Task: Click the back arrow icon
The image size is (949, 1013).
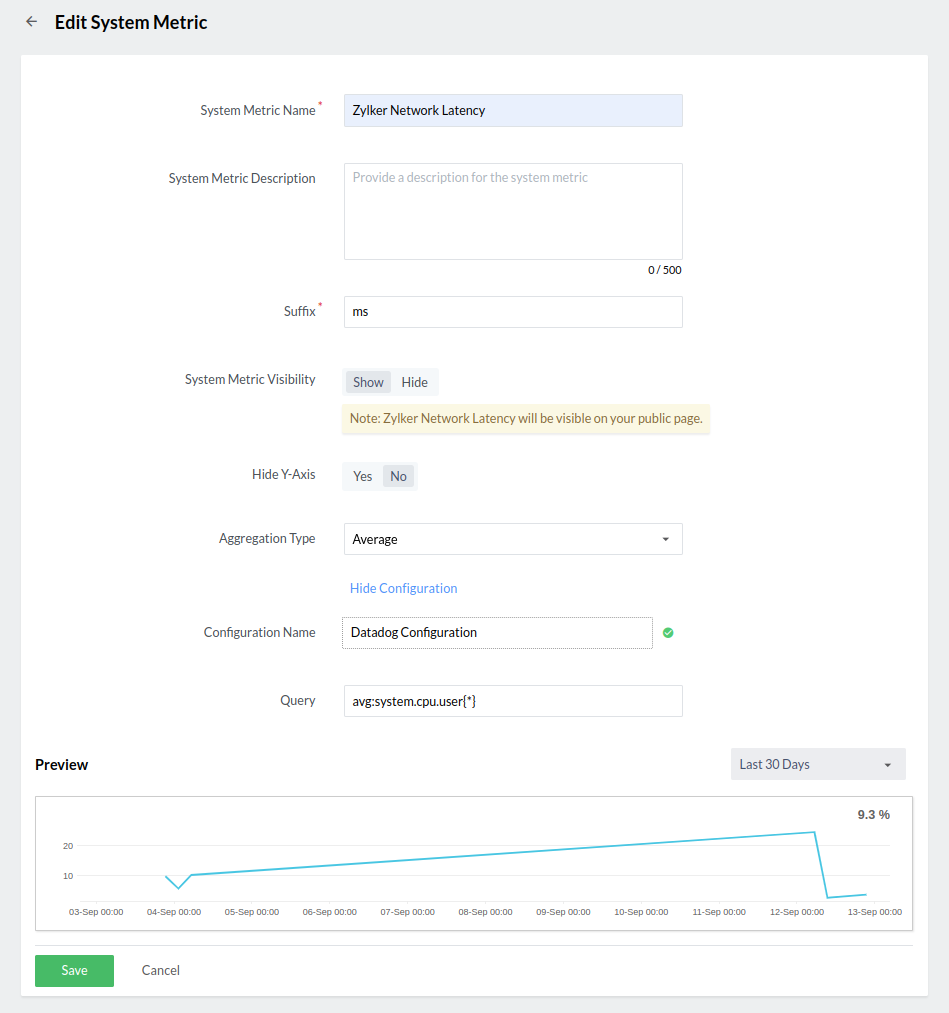Action: [32, 21]
